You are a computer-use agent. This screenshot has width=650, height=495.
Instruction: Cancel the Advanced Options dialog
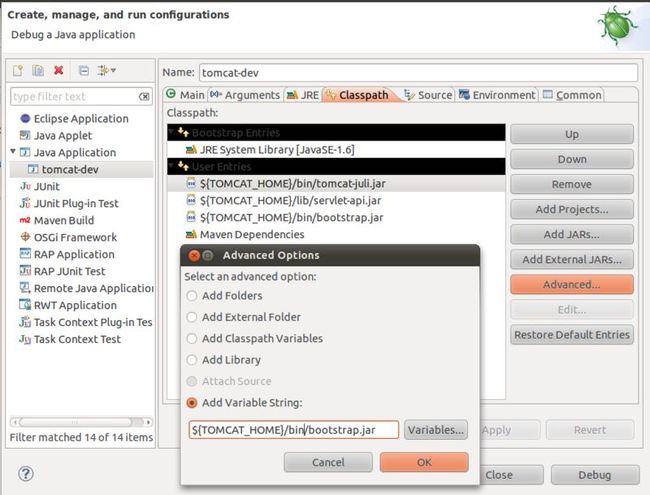(x=328, y=462)
